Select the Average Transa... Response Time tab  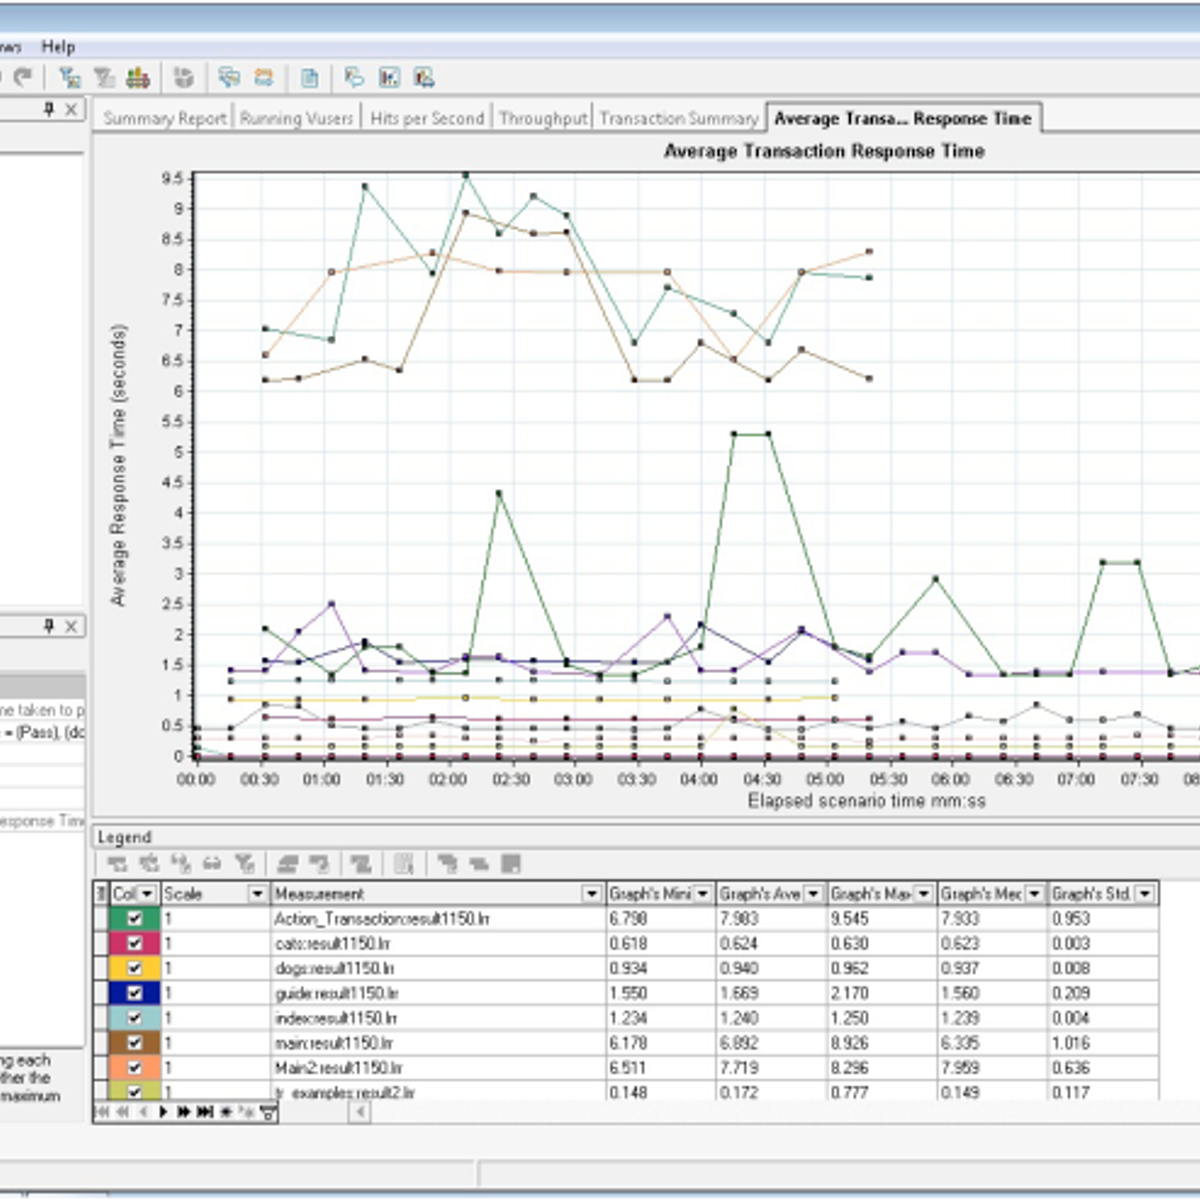click(903, 118)
